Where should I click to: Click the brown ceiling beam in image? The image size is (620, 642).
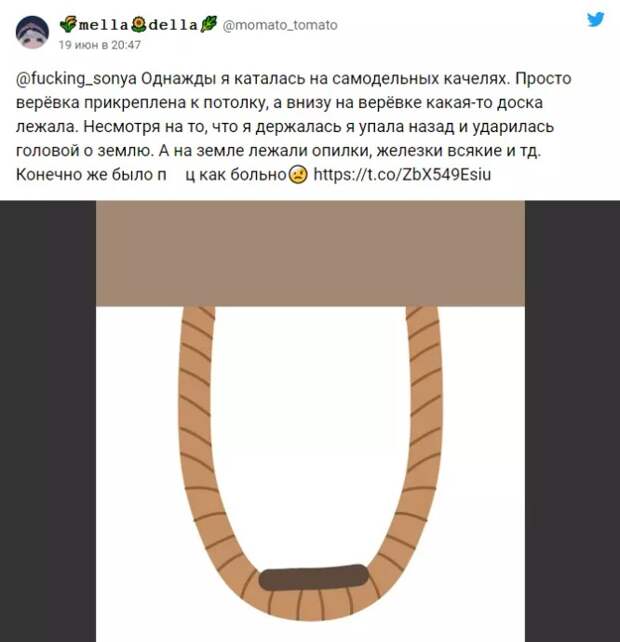pos(310,253)
